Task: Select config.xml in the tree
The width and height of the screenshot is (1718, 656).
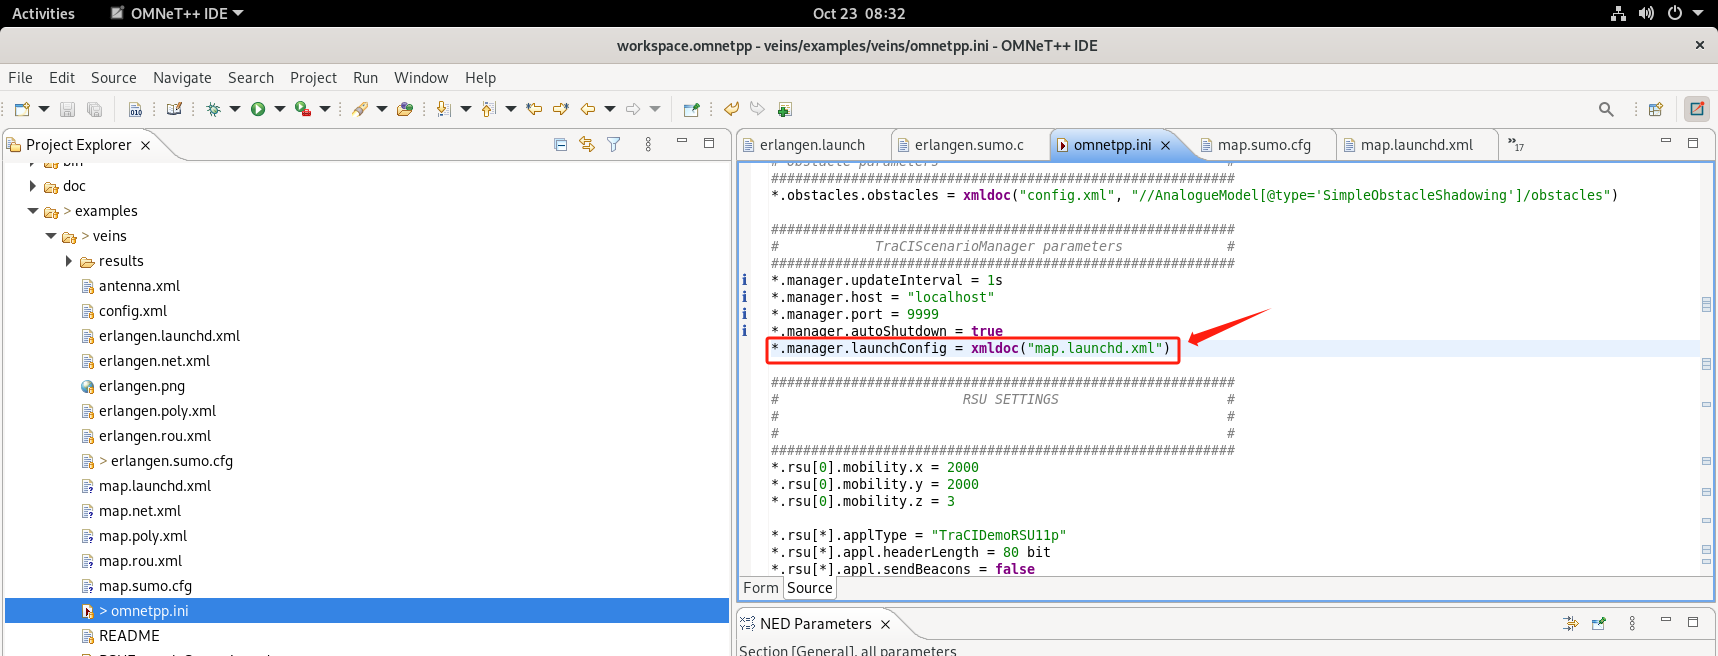Action: click(x=132, y=311)
